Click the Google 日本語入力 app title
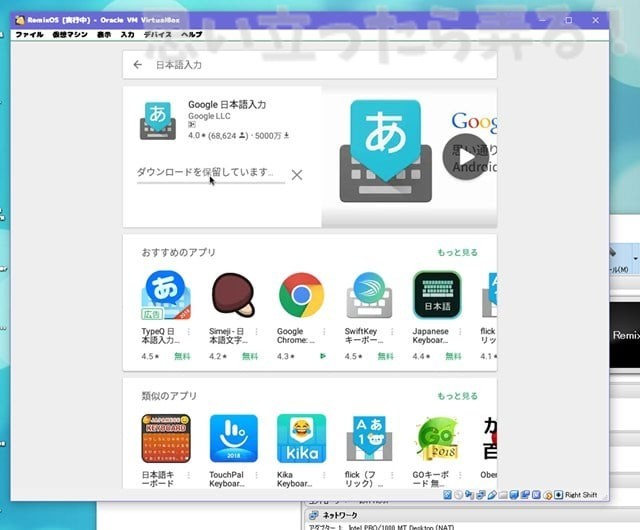Viewport: 640px width, 530px height. 227,105
